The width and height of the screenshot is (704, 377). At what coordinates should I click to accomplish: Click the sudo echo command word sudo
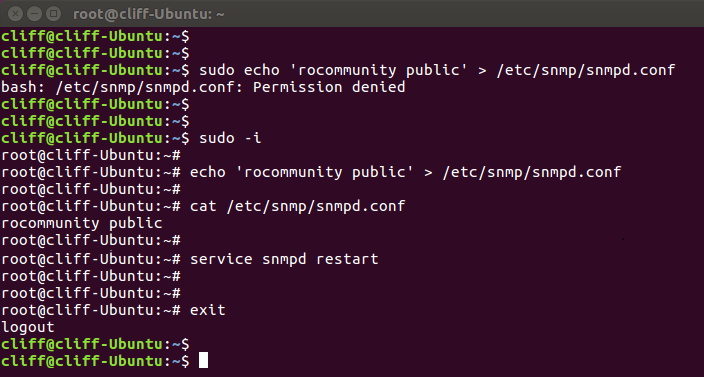pyautogui.click(x=216, y=70)
